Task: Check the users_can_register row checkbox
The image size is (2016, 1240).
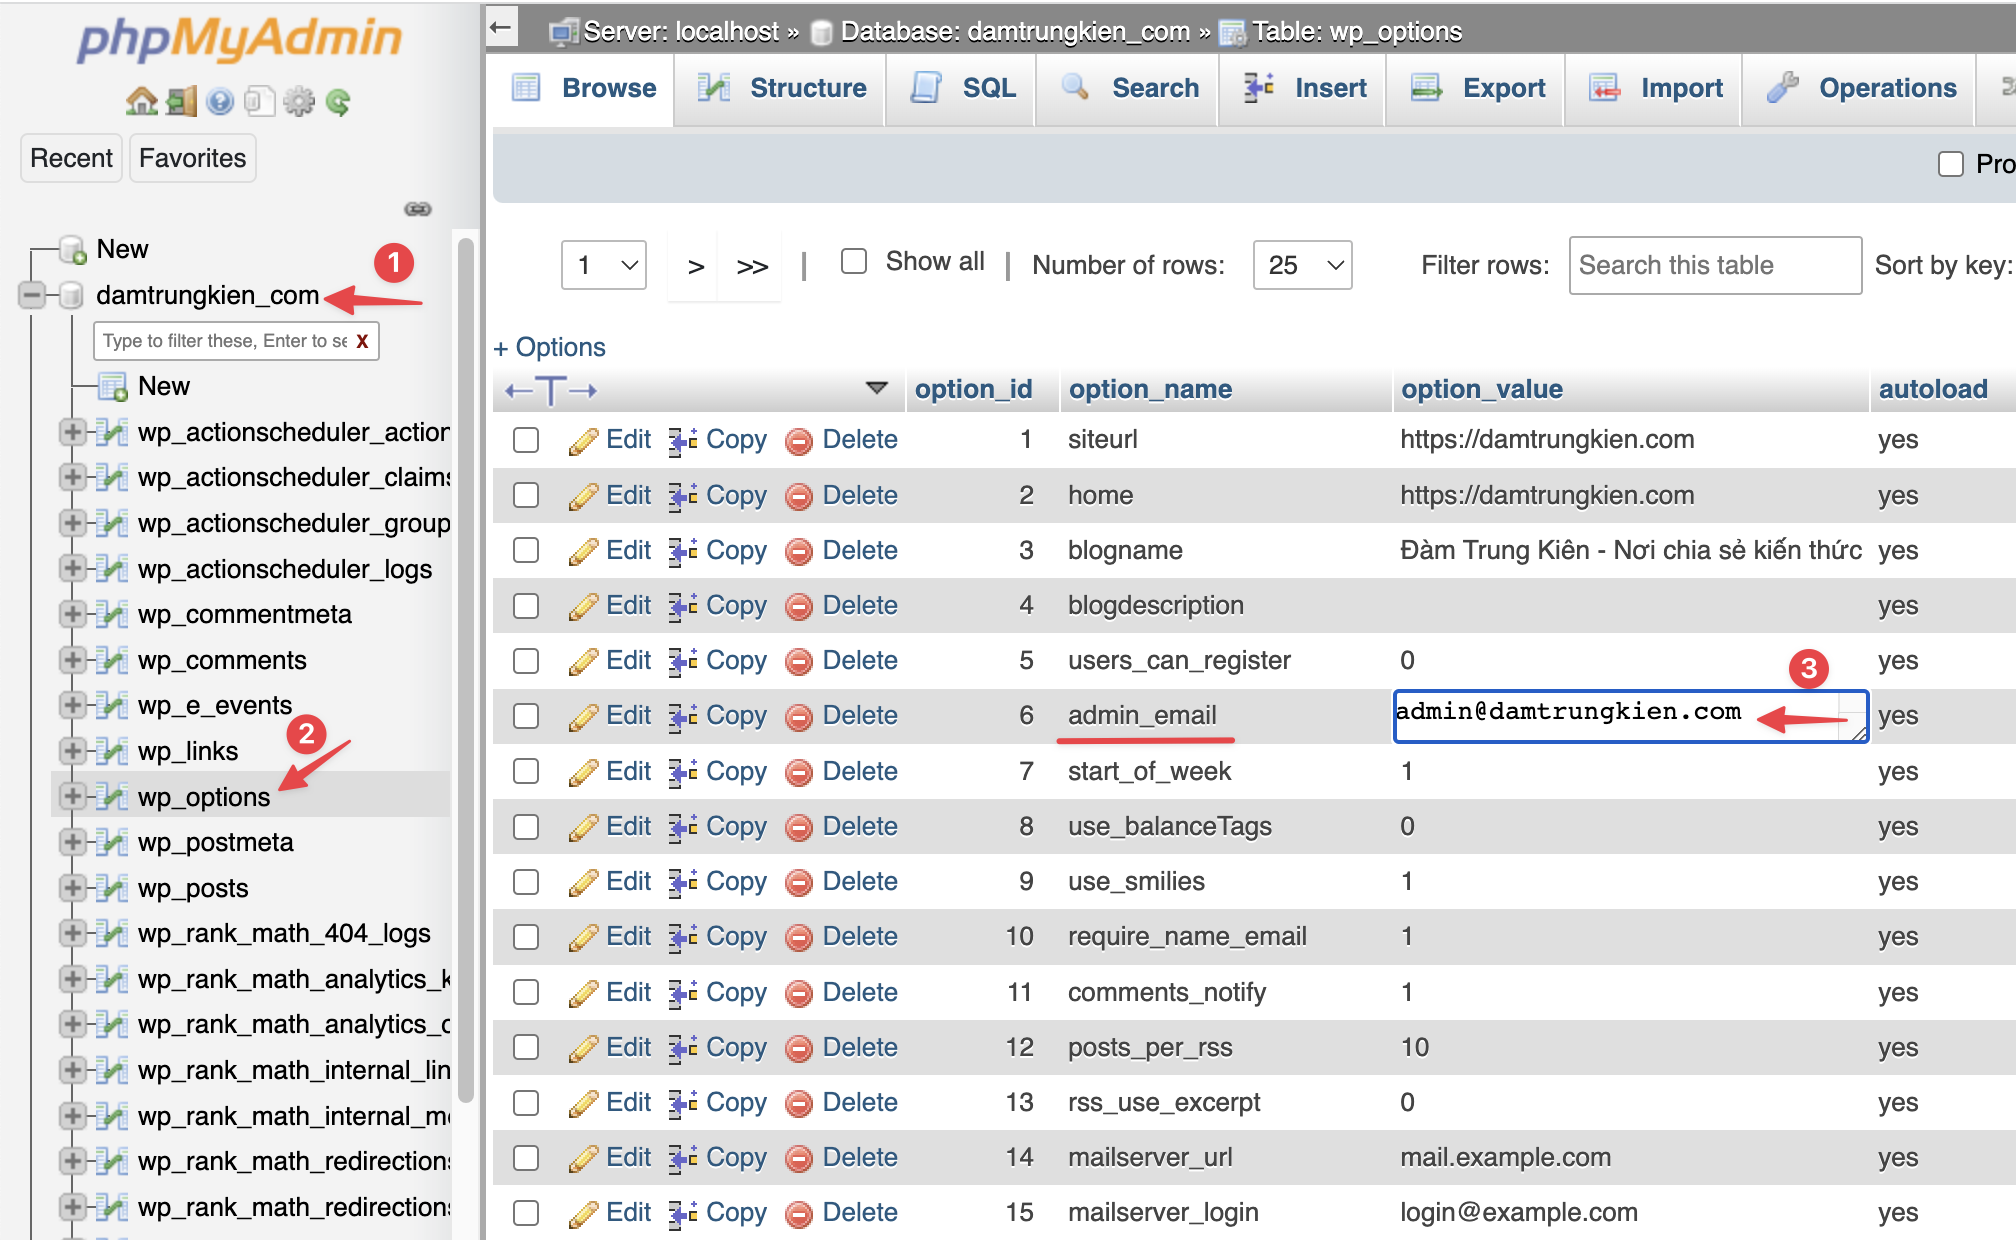Action: (x=526, y=661)
